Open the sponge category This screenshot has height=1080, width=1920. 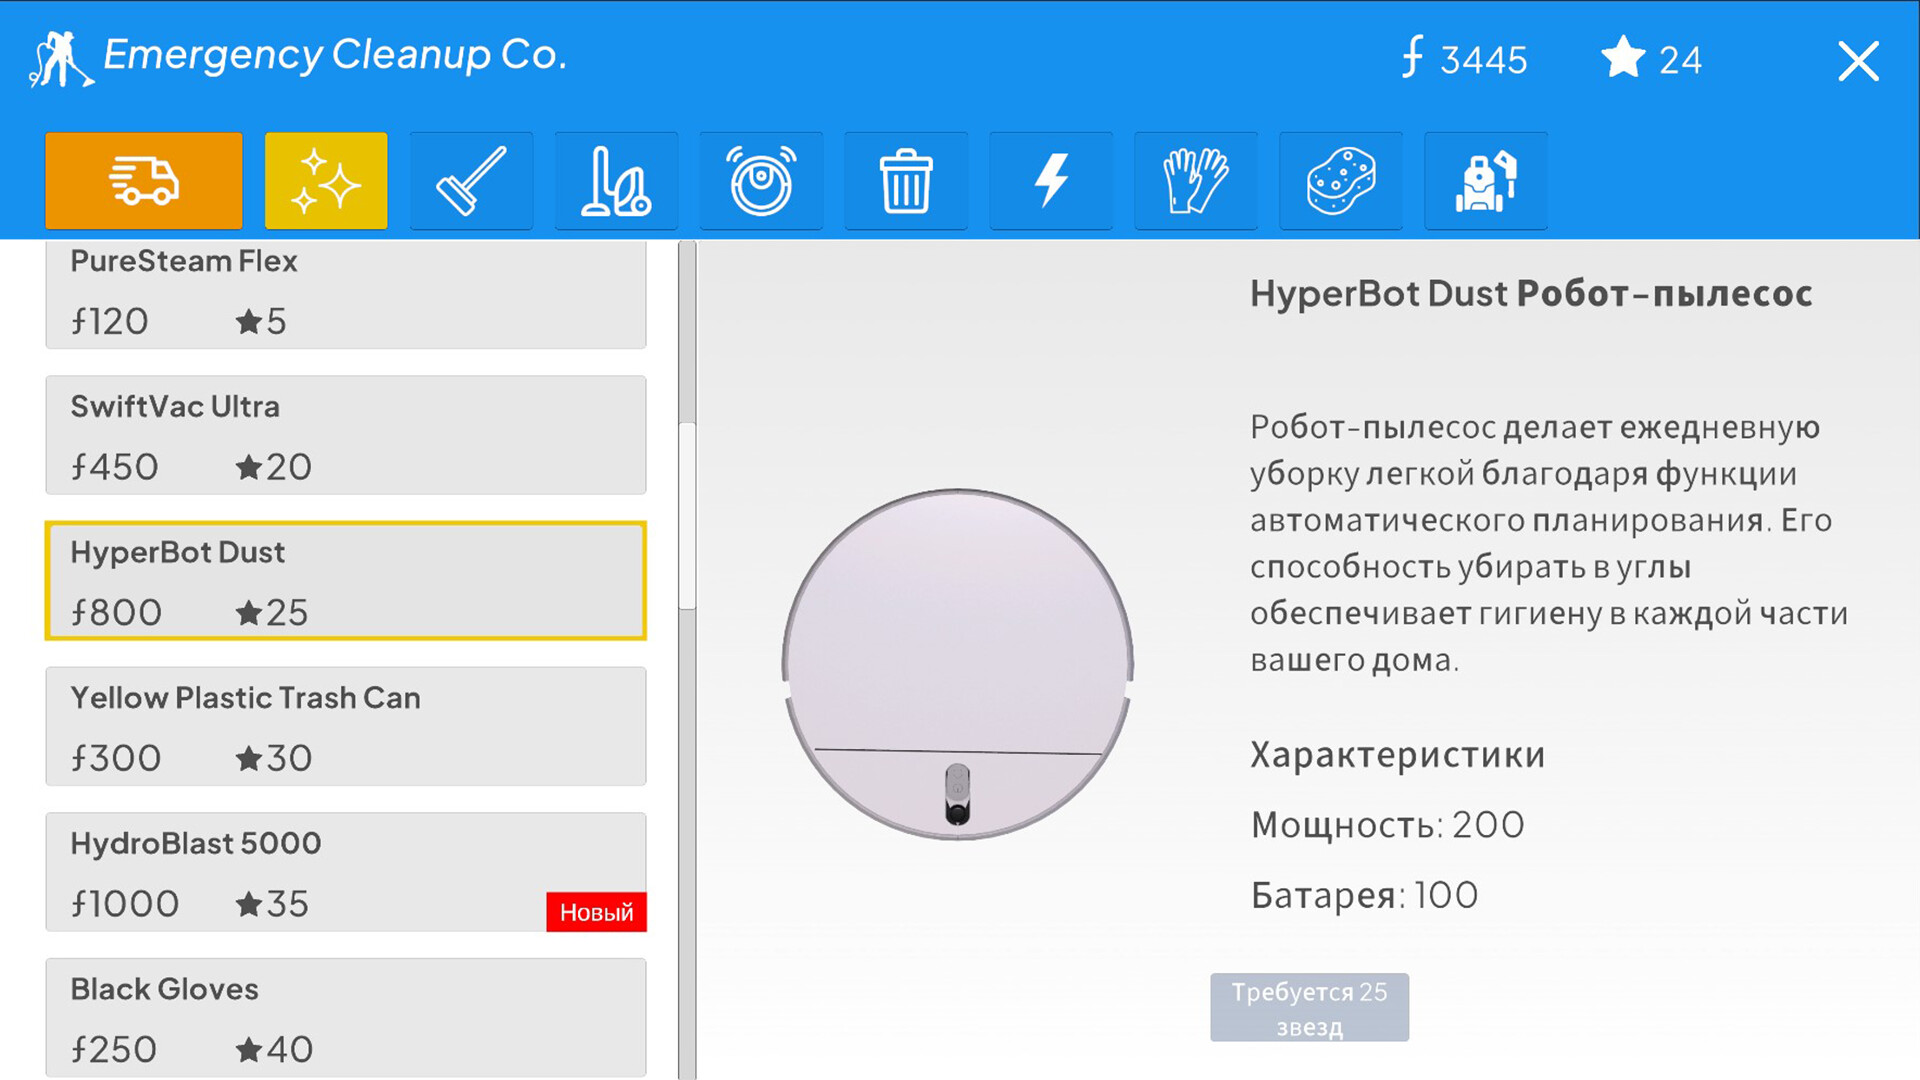click(x=1341, y=181)
